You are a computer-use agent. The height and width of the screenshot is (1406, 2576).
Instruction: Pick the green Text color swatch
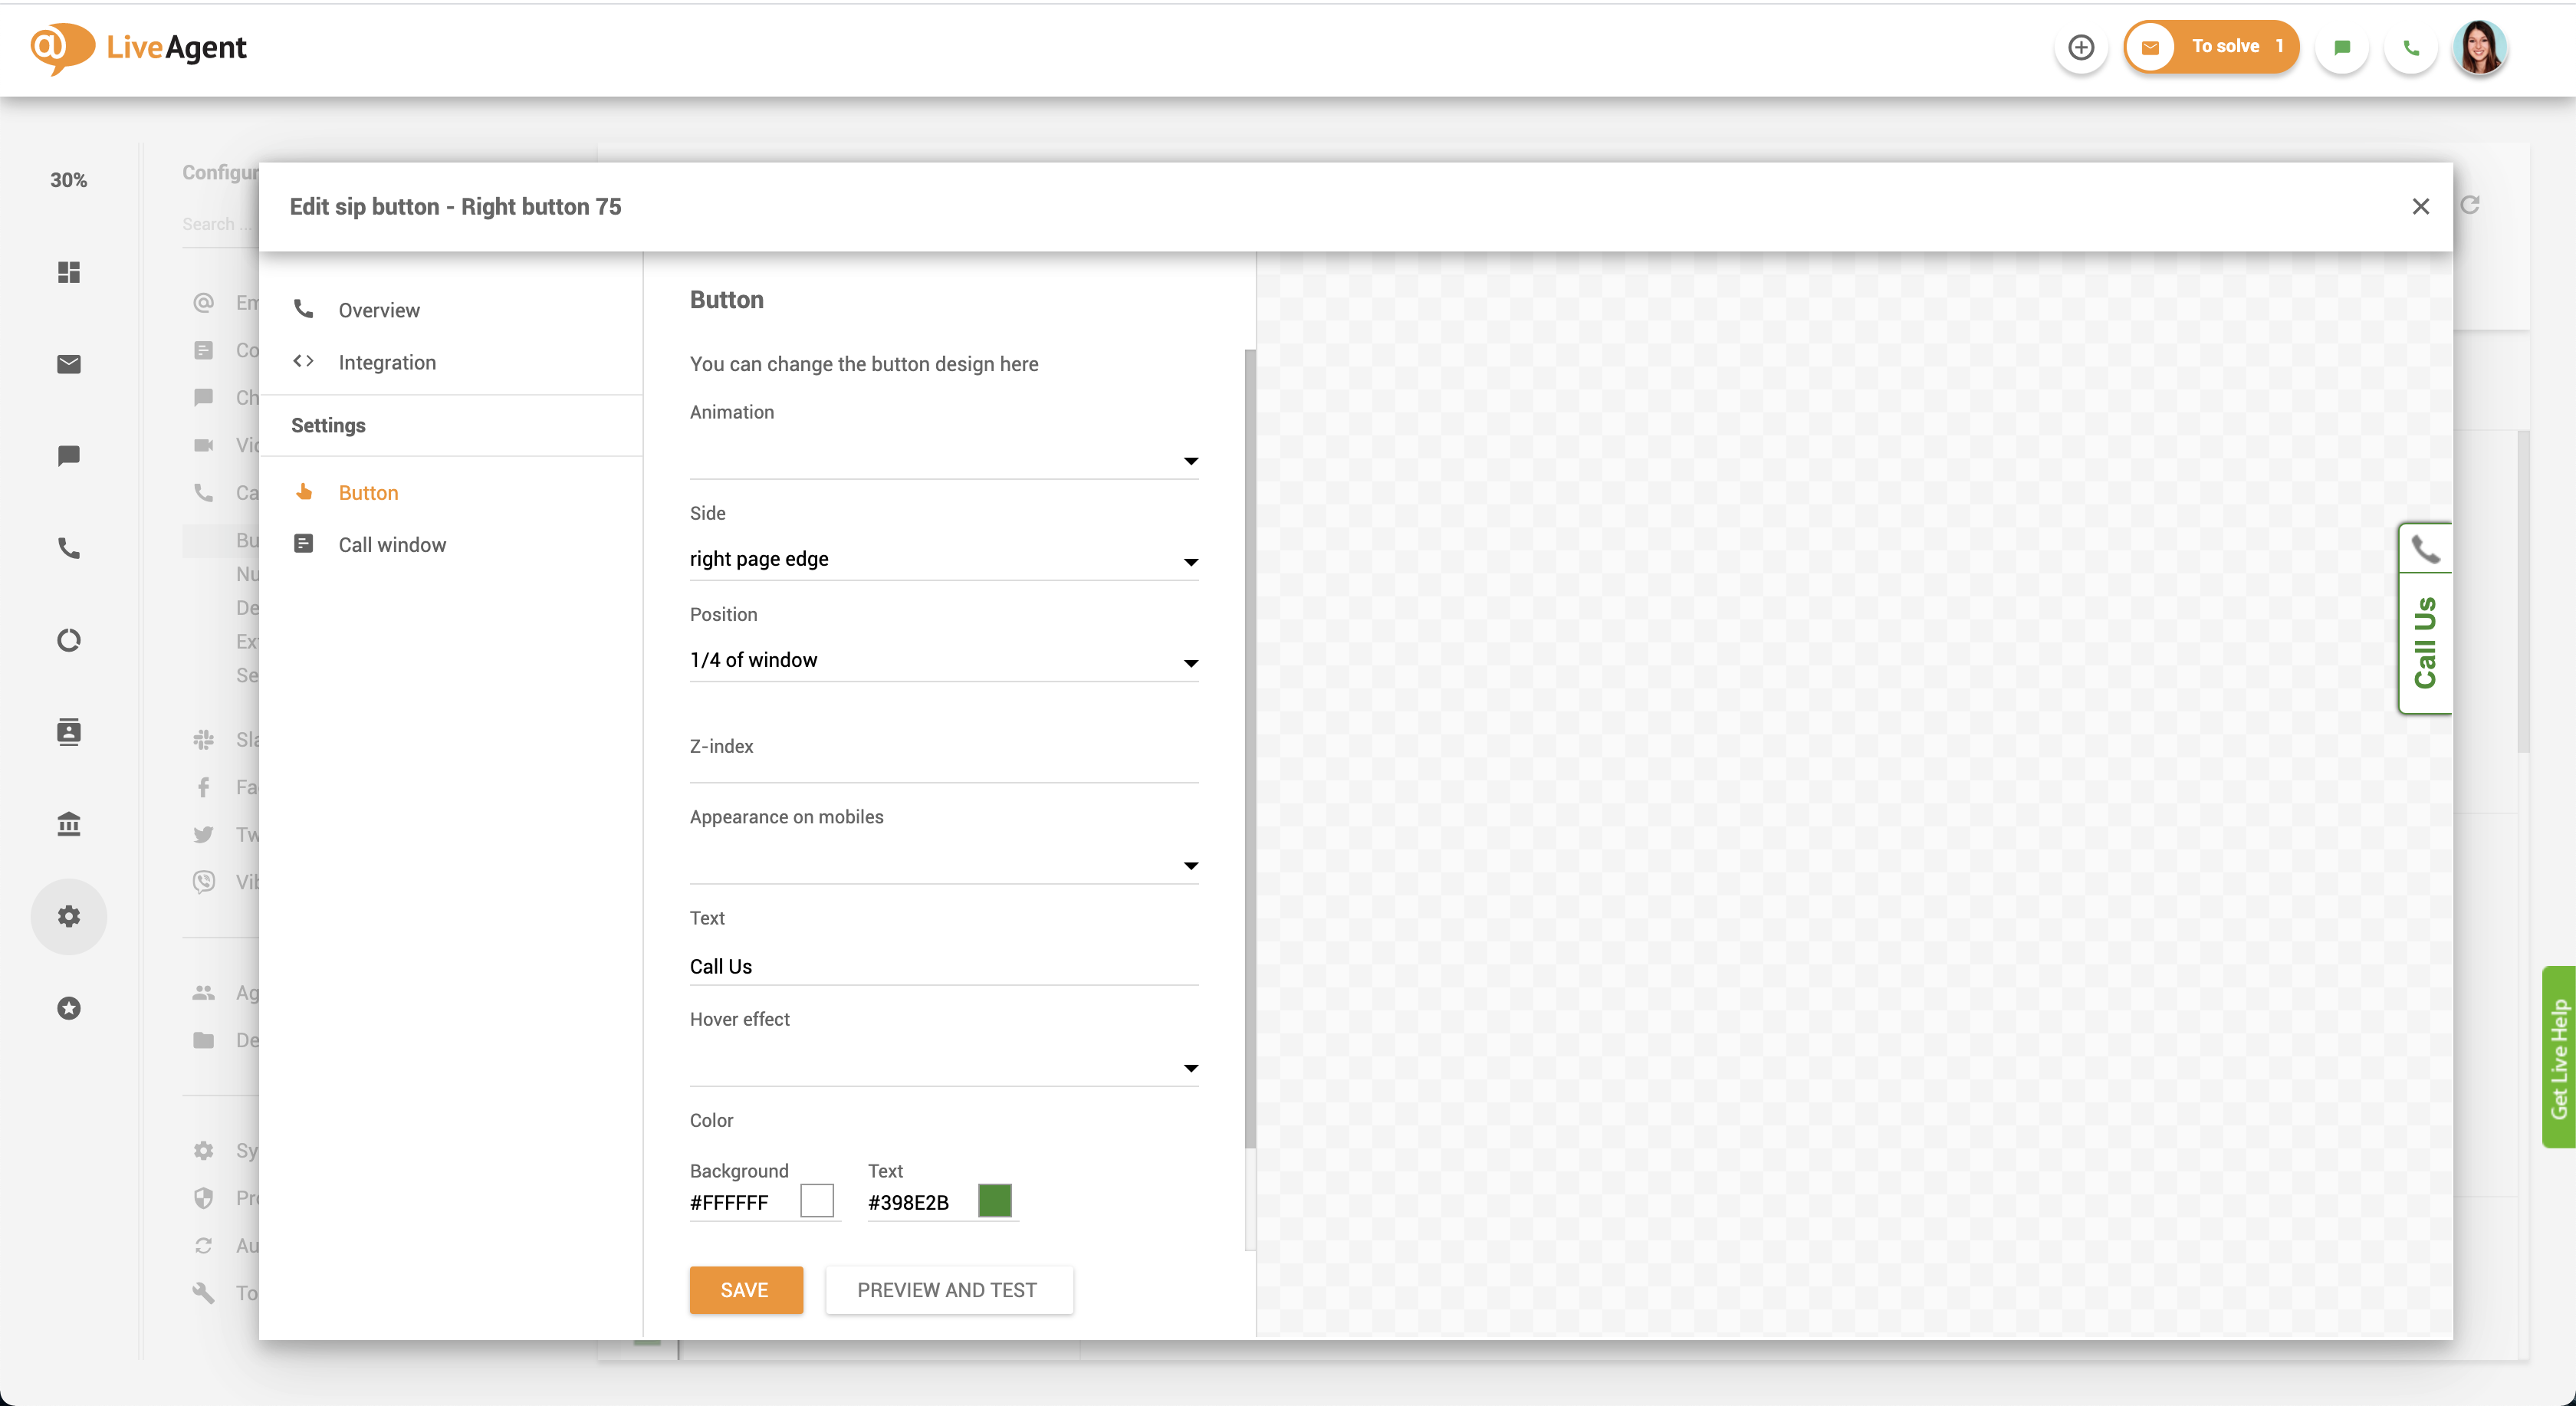click(995, 1201)
